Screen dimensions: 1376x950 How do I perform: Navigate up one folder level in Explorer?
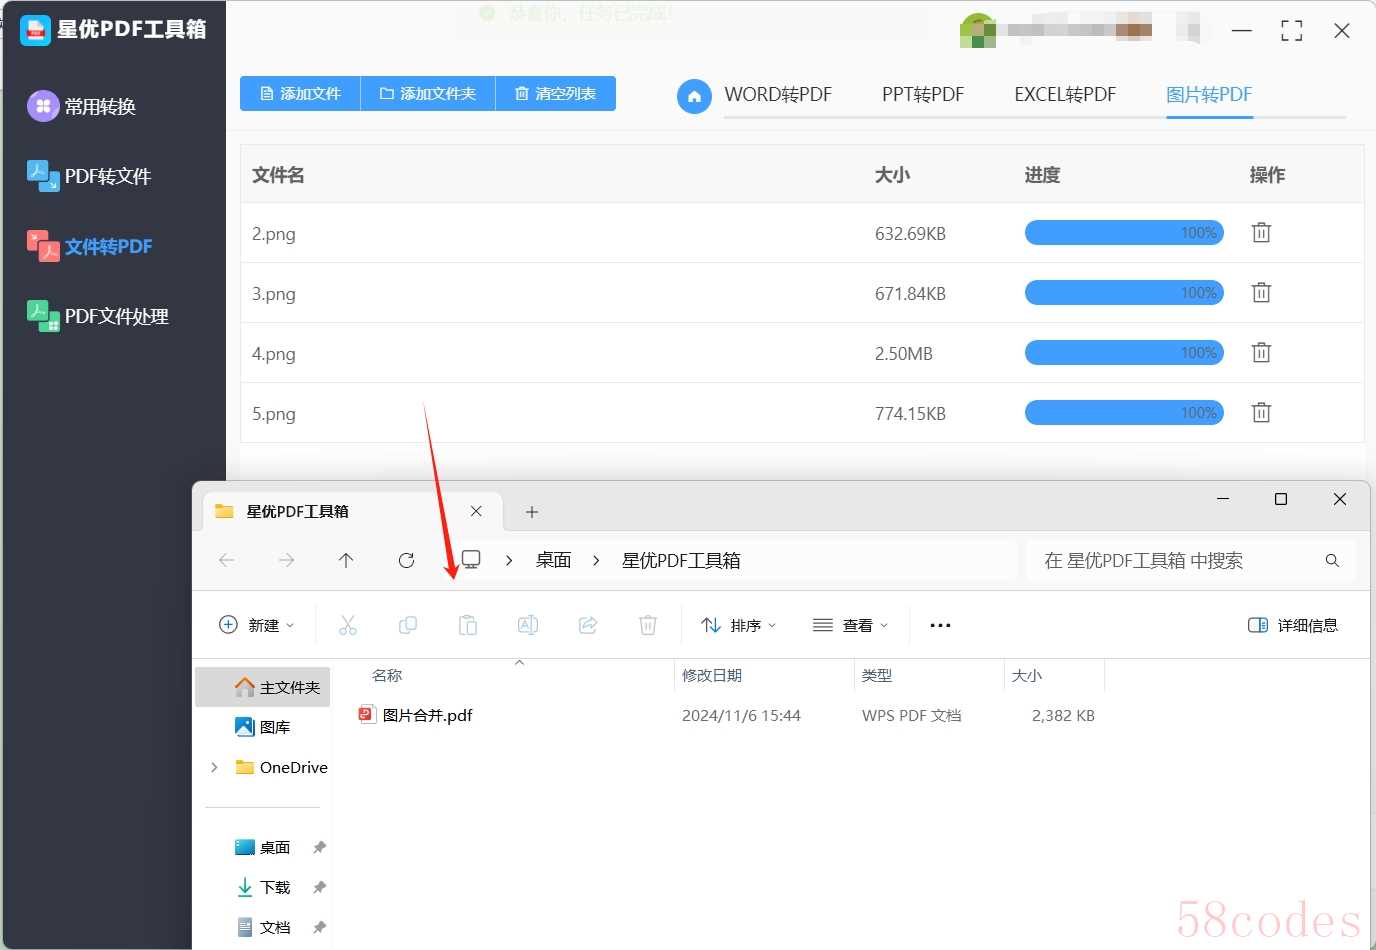pos(346,560)
